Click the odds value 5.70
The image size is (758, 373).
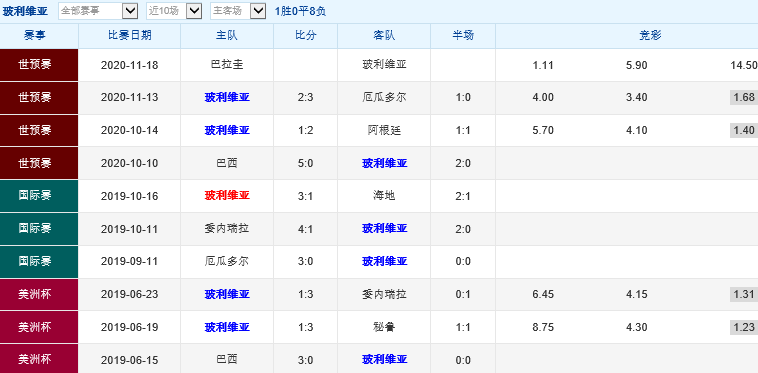[x=543, y=130]
